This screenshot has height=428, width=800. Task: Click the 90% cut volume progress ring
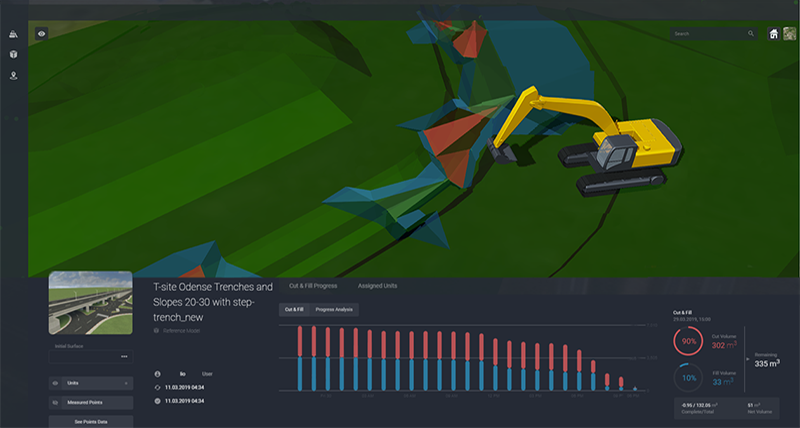point(689,342)
